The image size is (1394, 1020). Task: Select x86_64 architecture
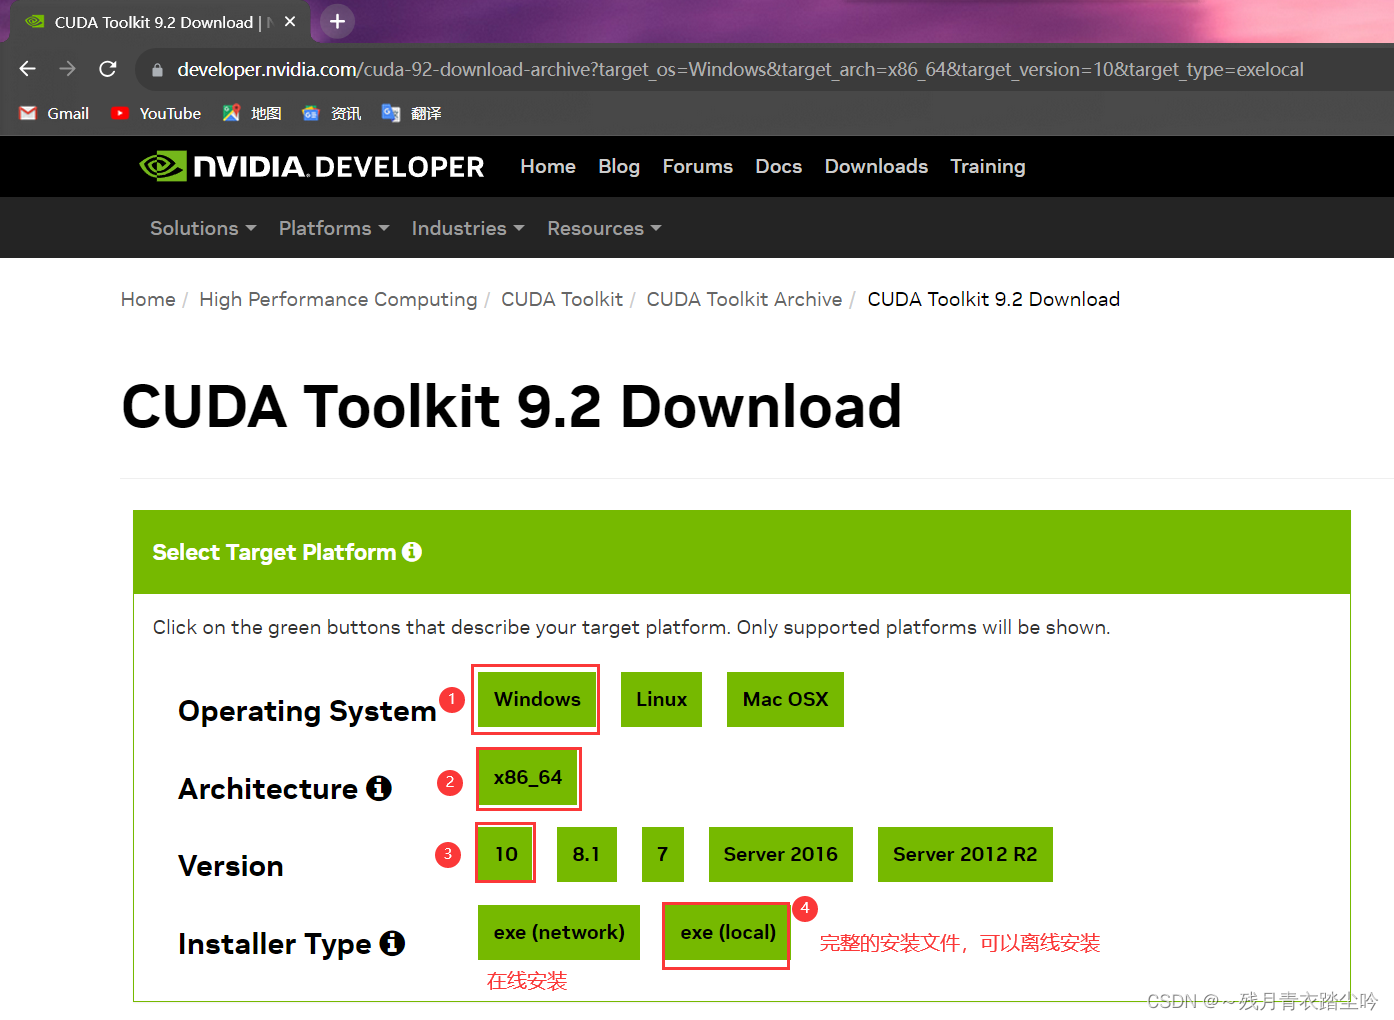[528, 777]
